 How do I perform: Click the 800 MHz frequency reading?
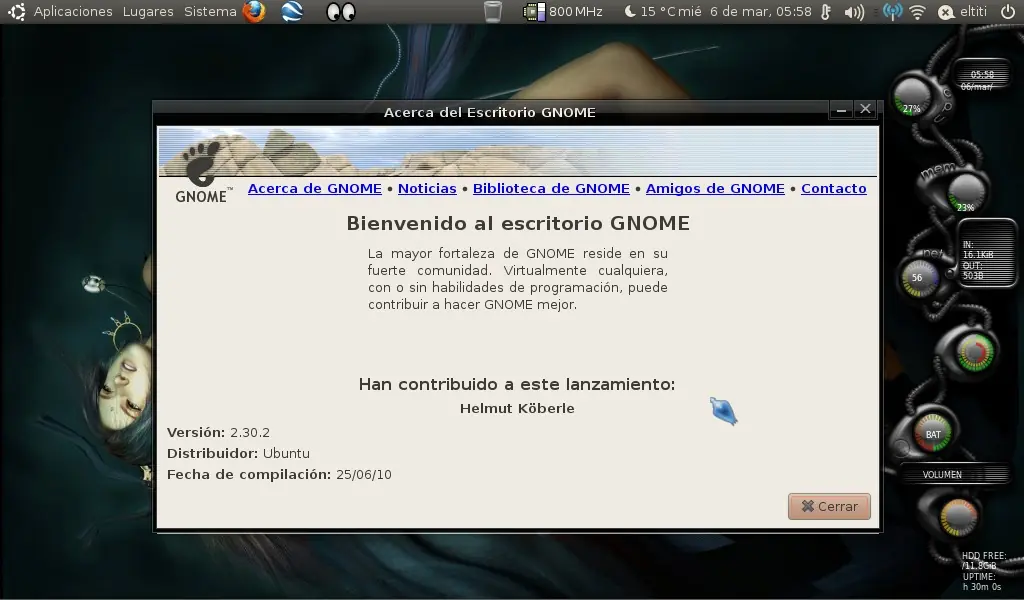pos(575,12)
